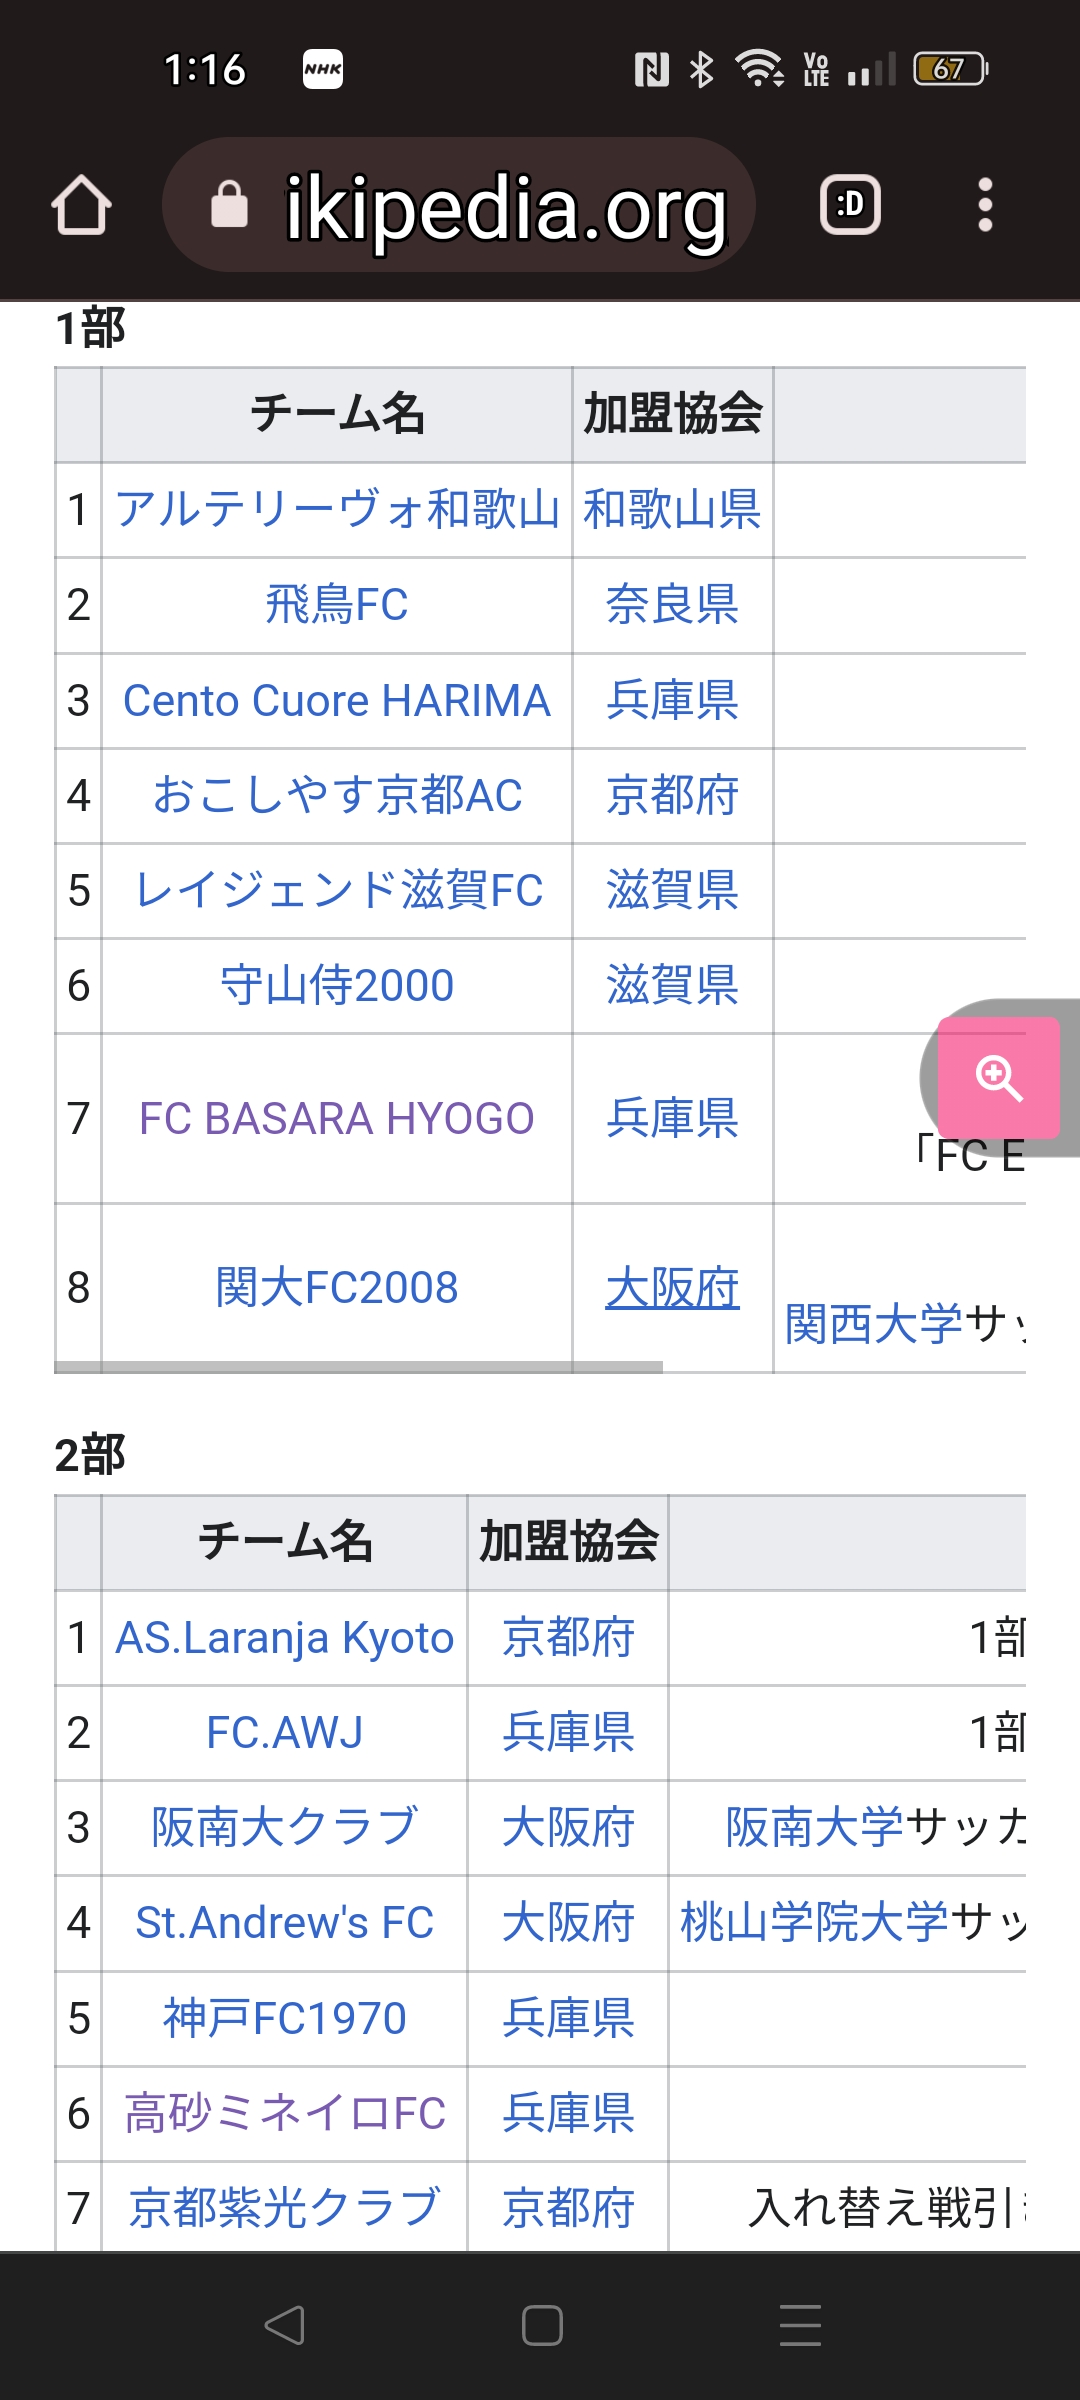Viewport: 1080px width, 2400px height.
Task: Tap the browser home icon
Action: click(81, 205)
